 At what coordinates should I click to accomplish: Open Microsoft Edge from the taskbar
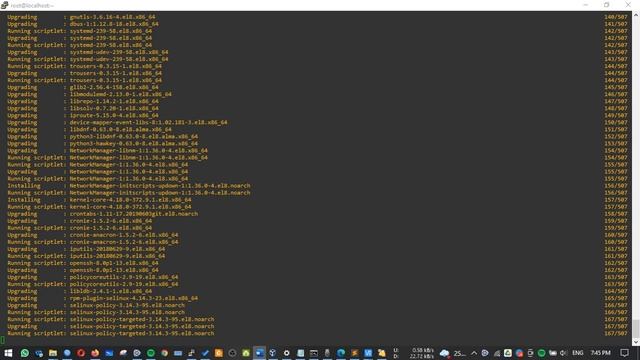pyautogui.click(x=341, y=353)
